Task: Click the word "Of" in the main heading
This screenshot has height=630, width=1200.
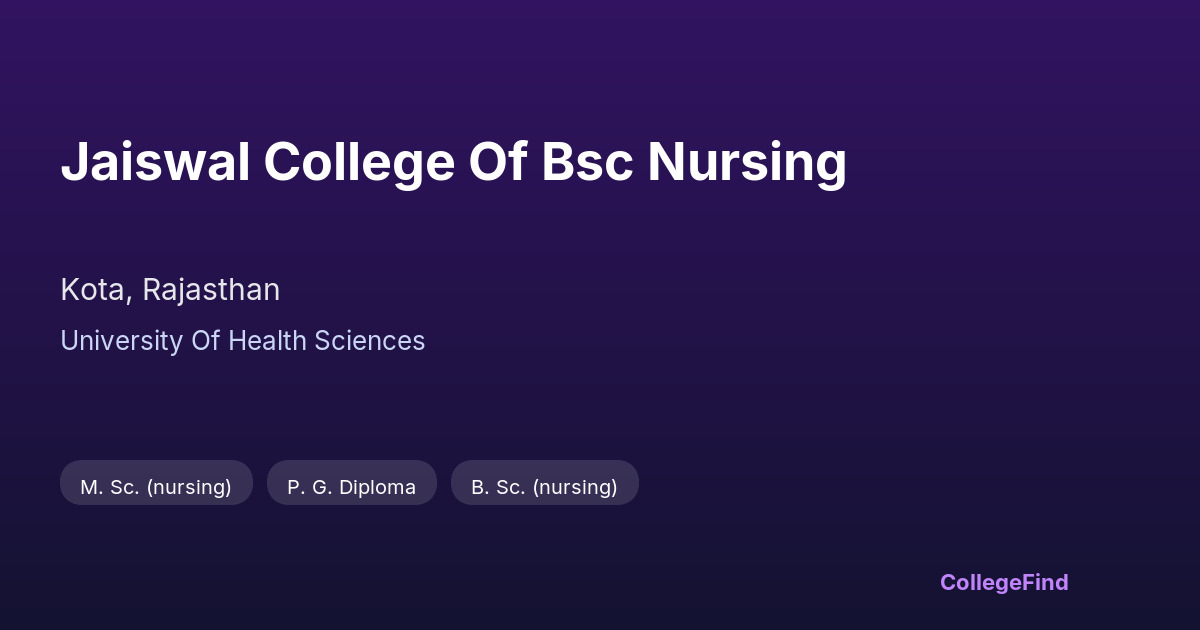Action: (497, 162)
